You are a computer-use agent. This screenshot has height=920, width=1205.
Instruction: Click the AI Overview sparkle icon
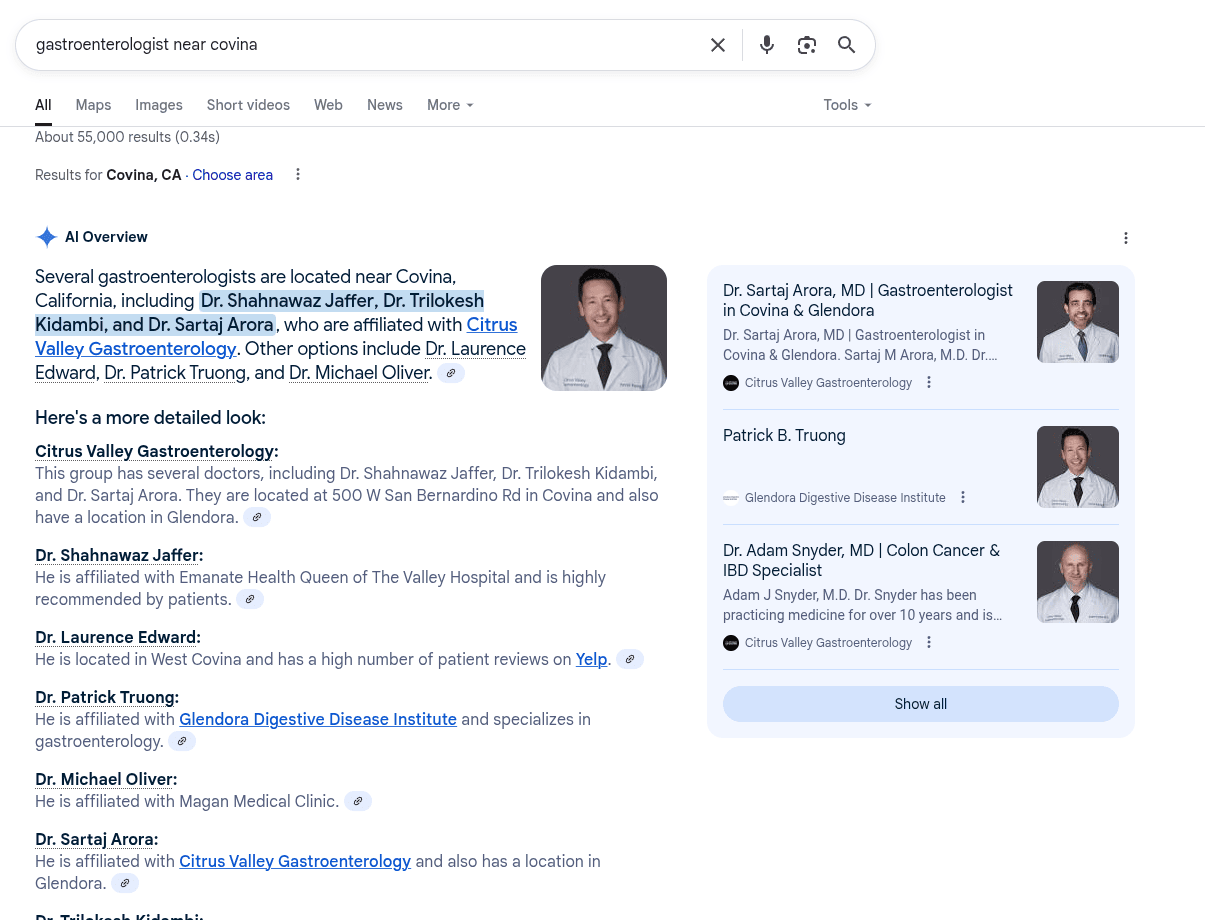(x=47, y=237)
